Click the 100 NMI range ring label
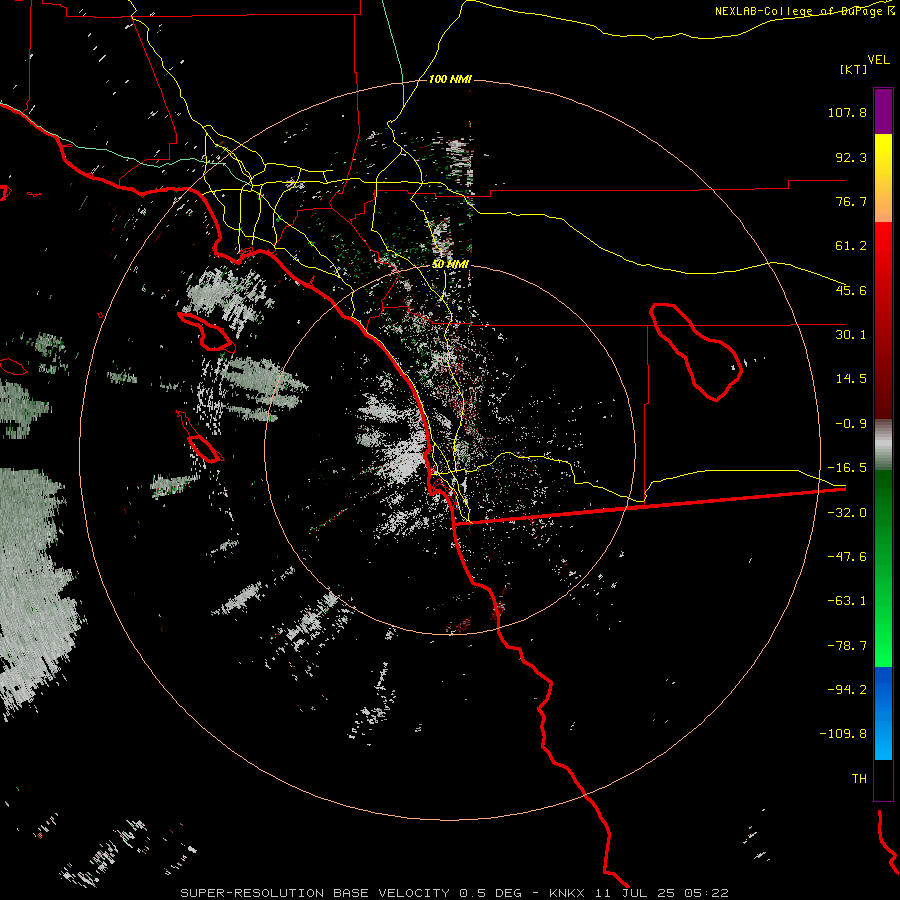900x900 pixels. (x=450, y=79)
